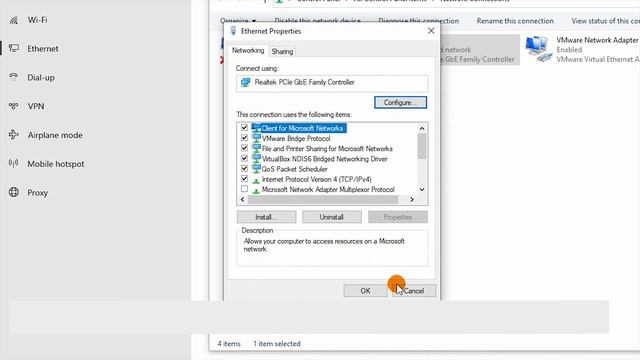This screenshot has height=360, width=640.
Task: Click the Proxy globe icon
Action: point(13,192)
